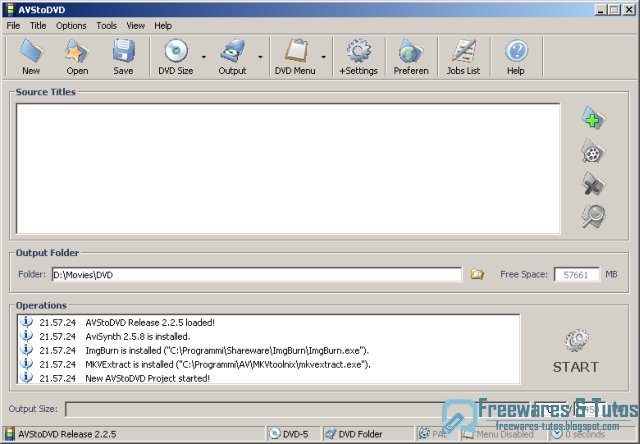640x444 pixels.
Task: Select the 'MKVExtract is installed' log line
Action: [228, 364]
